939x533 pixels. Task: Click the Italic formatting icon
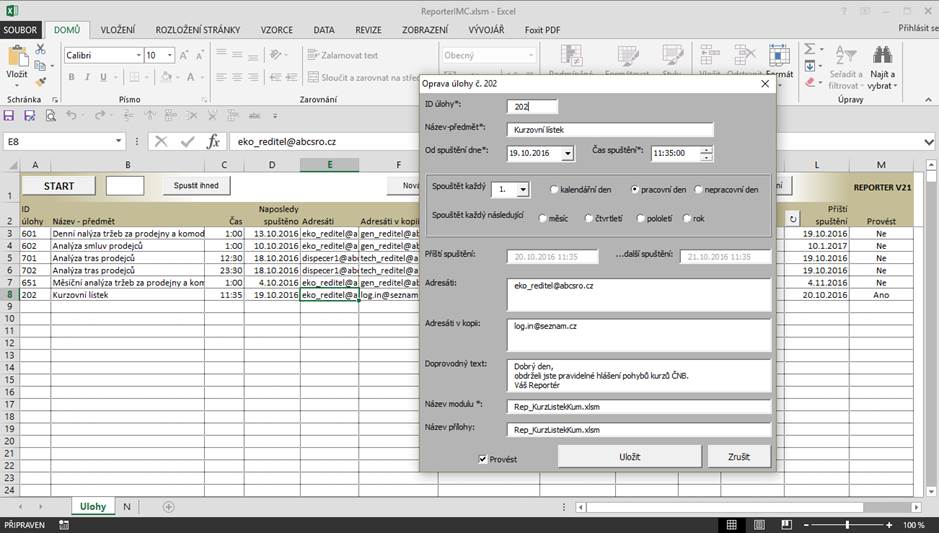pyautogui.click(x=87, y=77)
